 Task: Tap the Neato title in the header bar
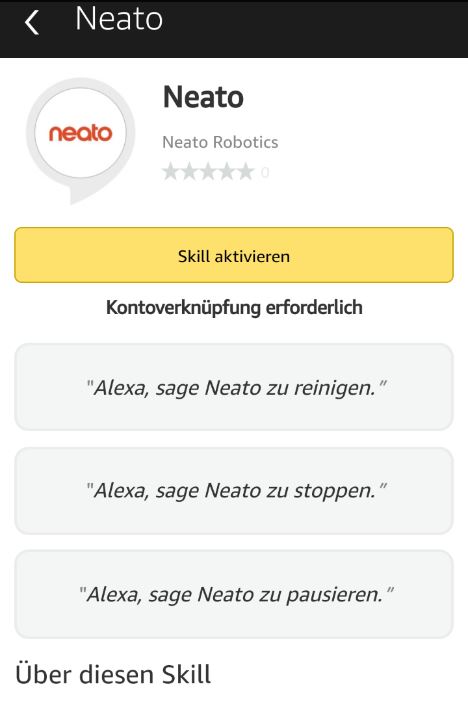coord(119,19)
